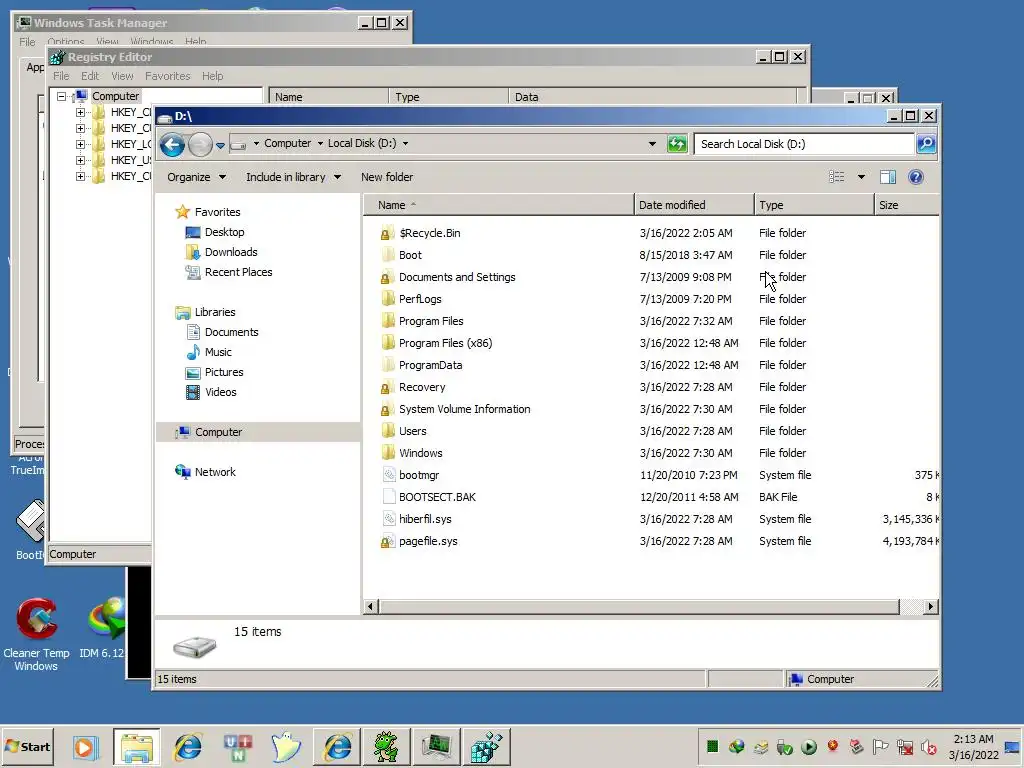Screen dimensions: 1024x768
Task: Click horizontal scrollbar left arrow
Action: coord(370,607)
